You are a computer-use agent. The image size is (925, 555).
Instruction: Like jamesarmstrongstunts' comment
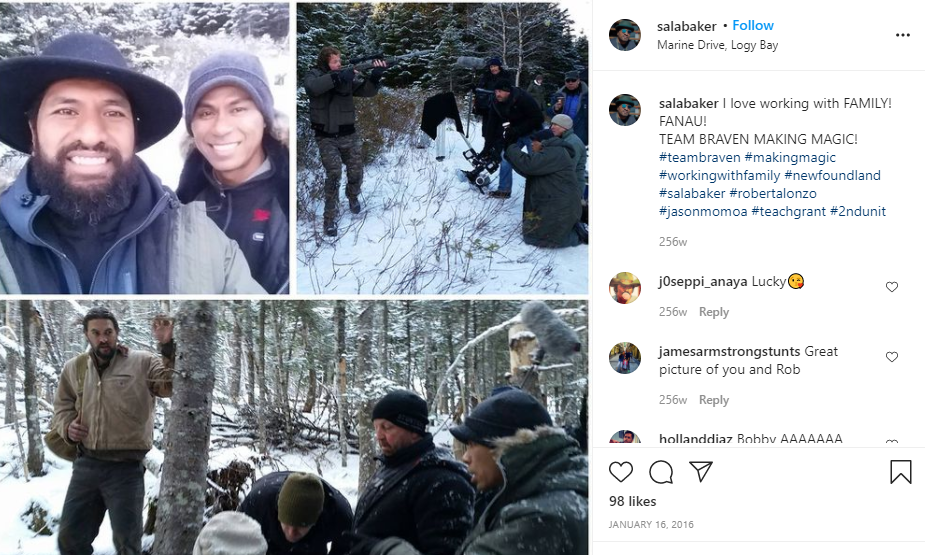click(x=892, y=357)
